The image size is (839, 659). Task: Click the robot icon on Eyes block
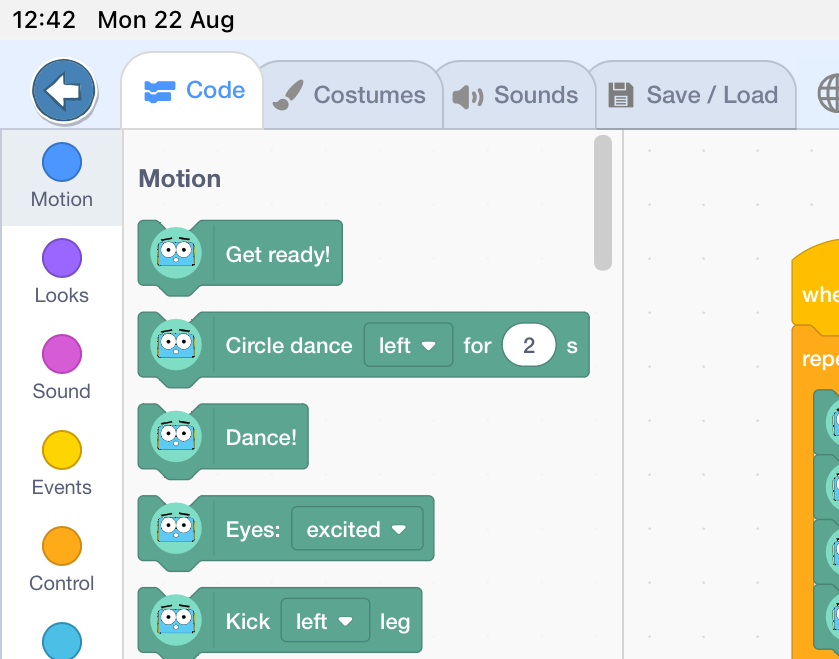coord(176,529)
